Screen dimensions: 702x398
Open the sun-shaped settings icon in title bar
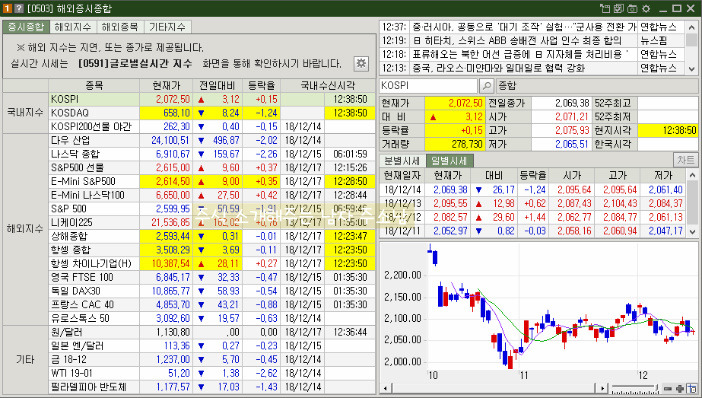(646, 8)
